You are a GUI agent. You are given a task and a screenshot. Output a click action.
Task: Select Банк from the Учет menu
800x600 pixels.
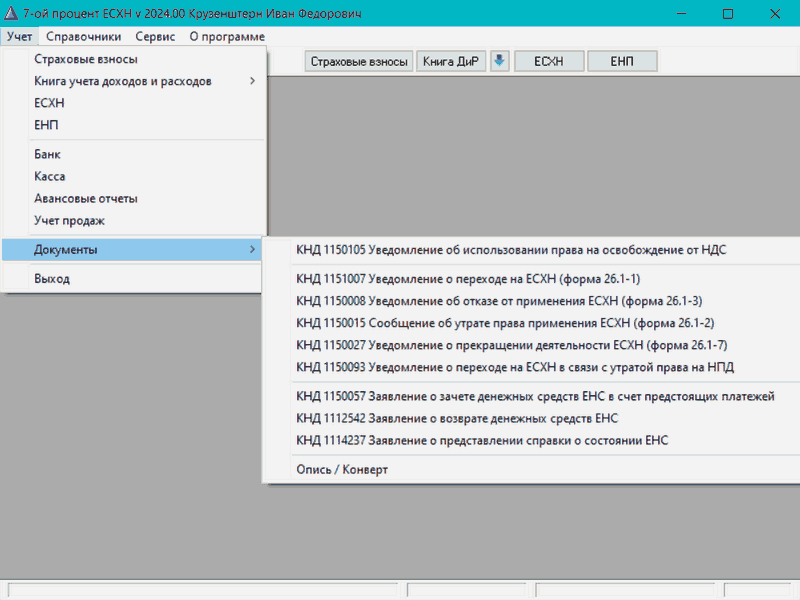point(48,154)
